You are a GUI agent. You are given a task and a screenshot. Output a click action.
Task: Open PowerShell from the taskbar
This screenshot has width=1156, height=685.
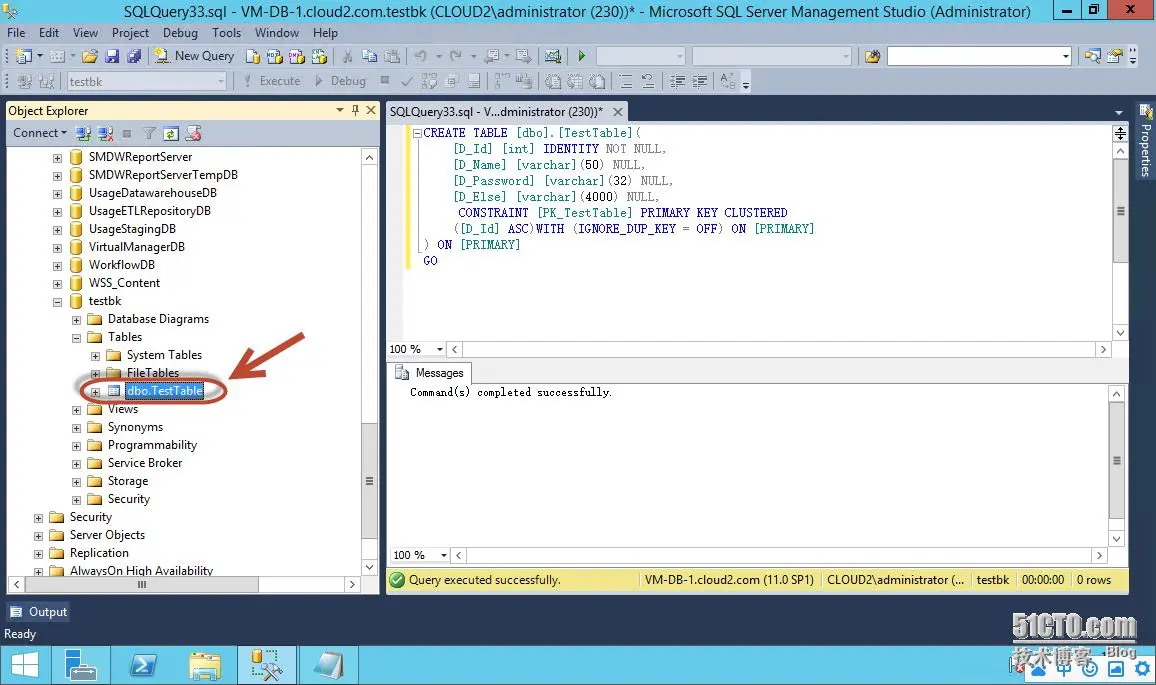click(142, 666)
